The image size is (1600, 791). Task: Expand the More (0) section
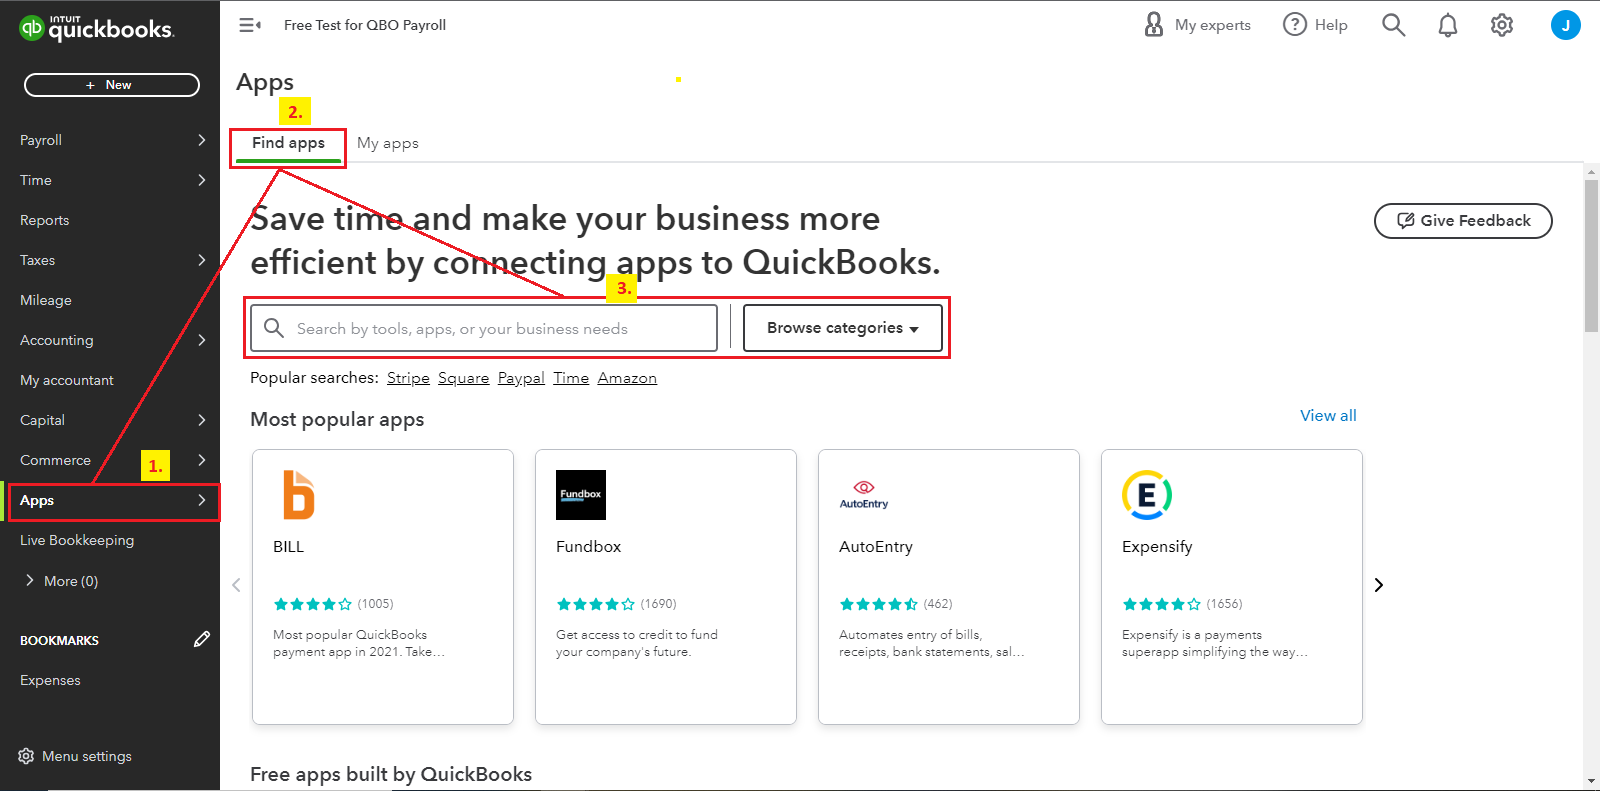(30, 581)
